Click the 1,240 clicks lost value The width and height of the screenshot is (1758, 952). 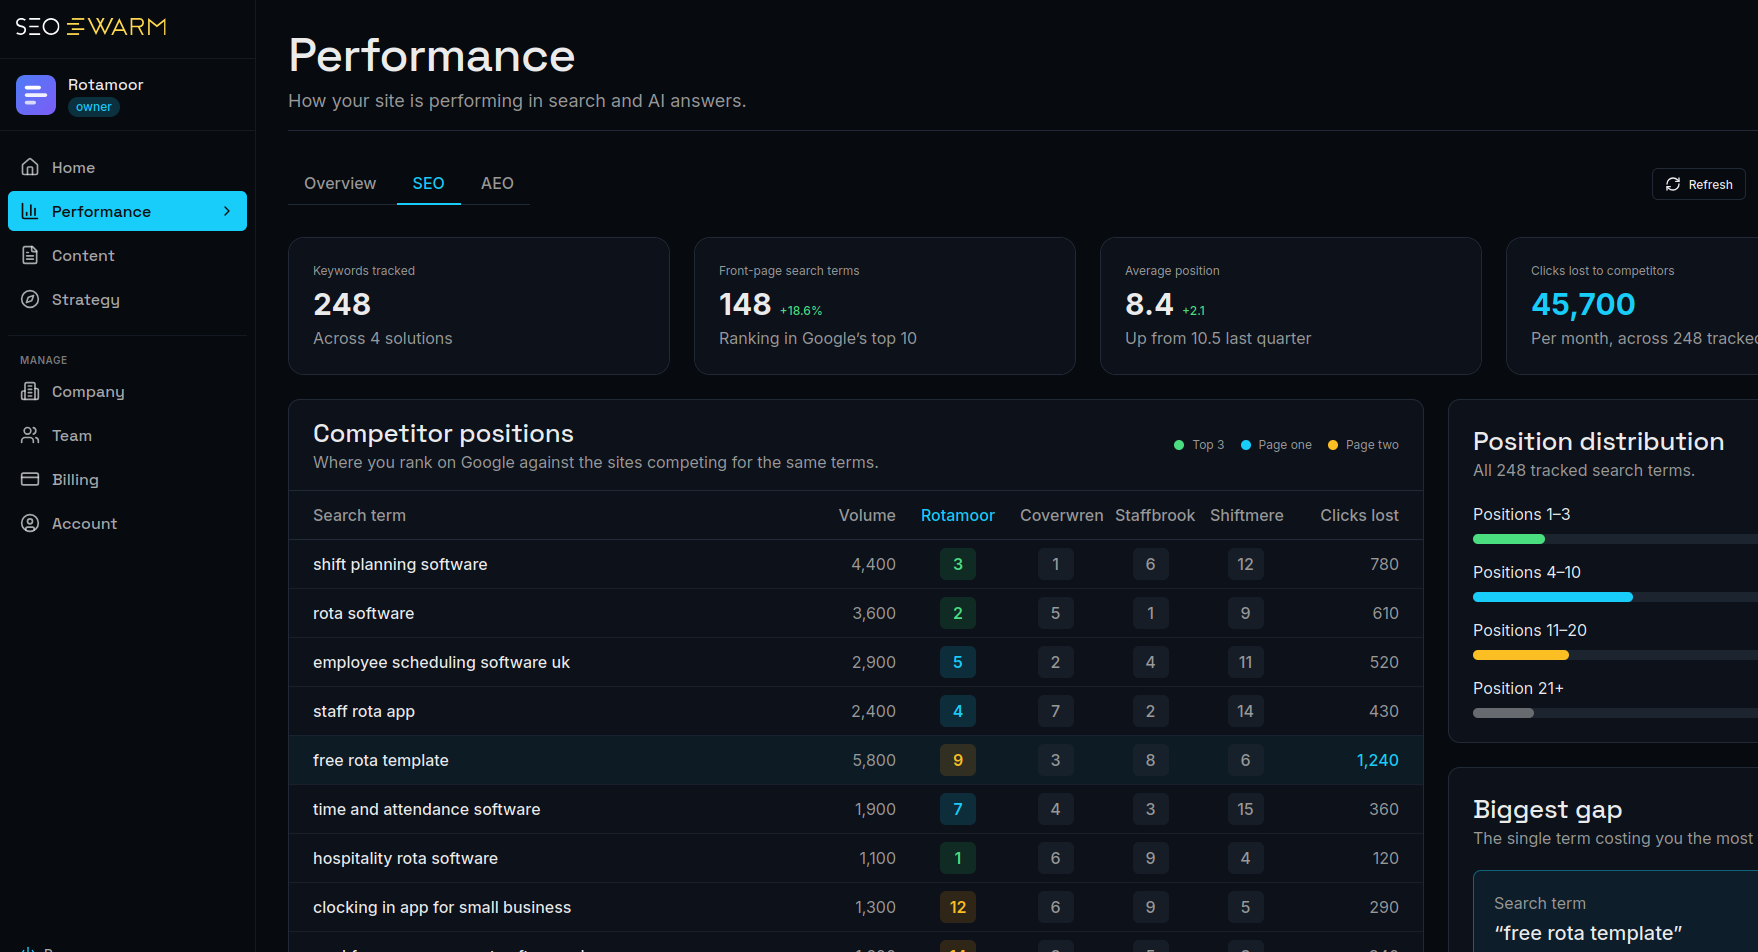(x=1377, y=760)
